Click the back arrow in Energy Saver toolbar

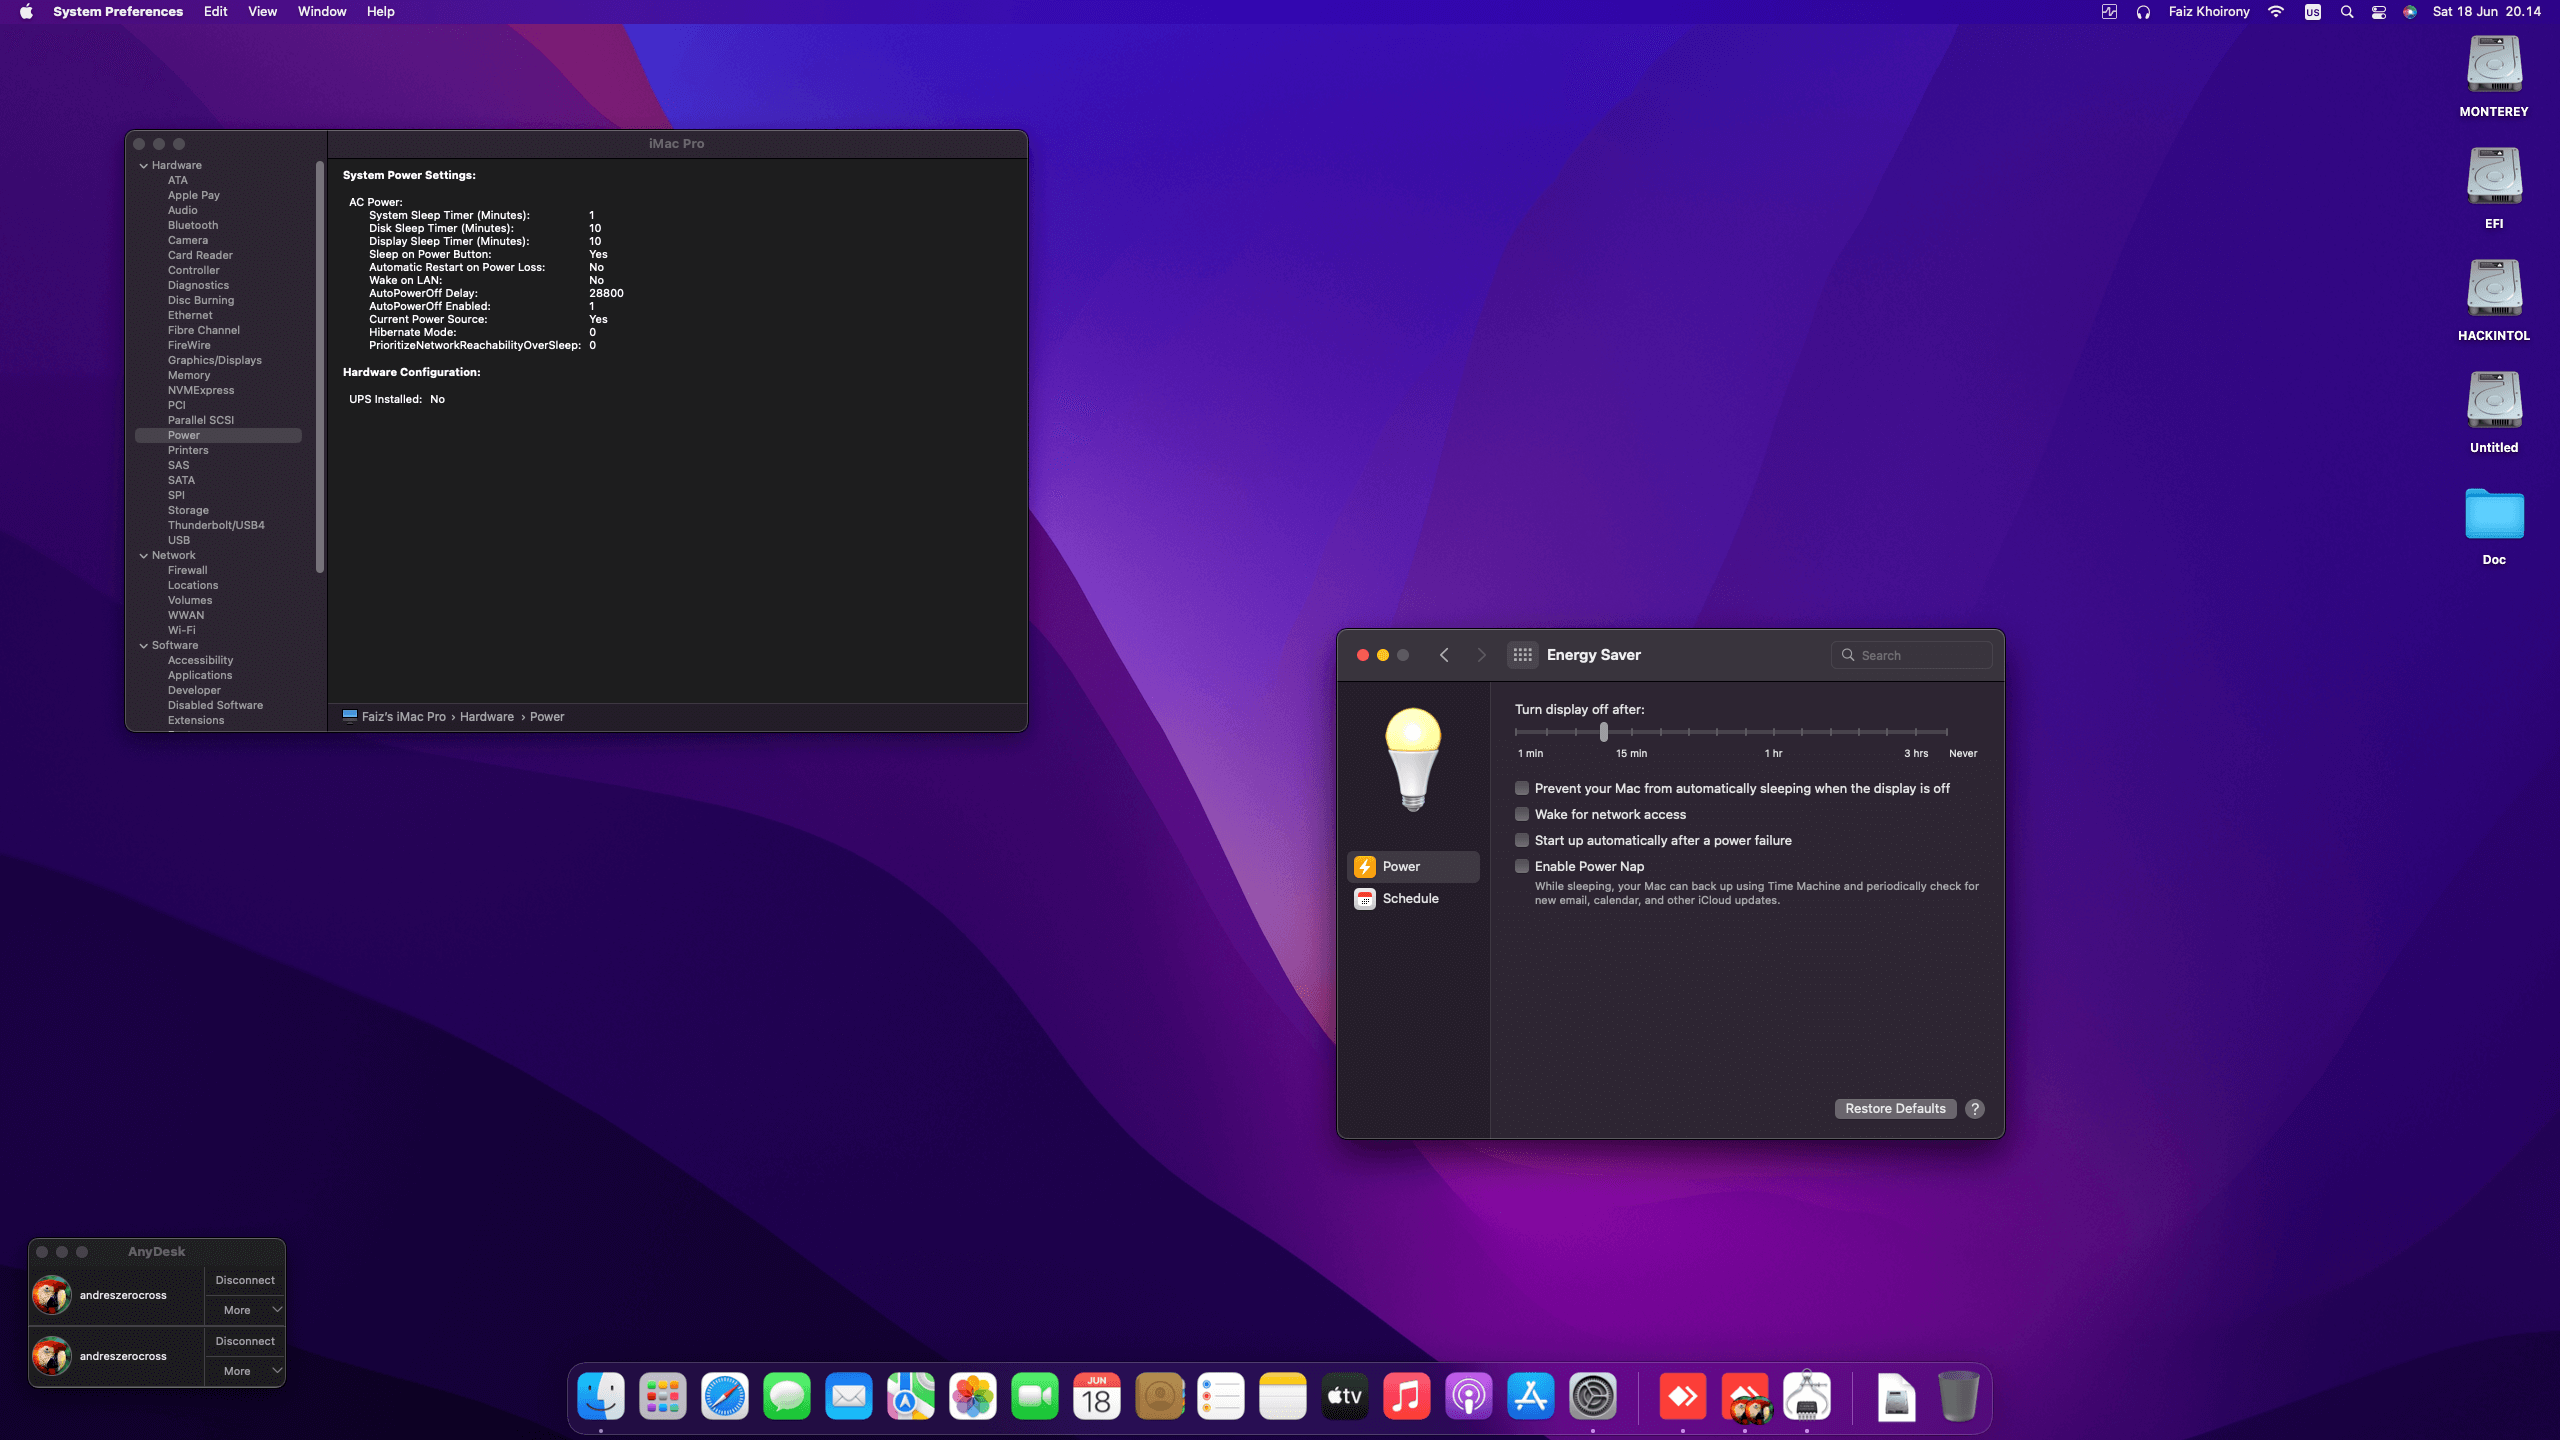tap(1444, 655)
